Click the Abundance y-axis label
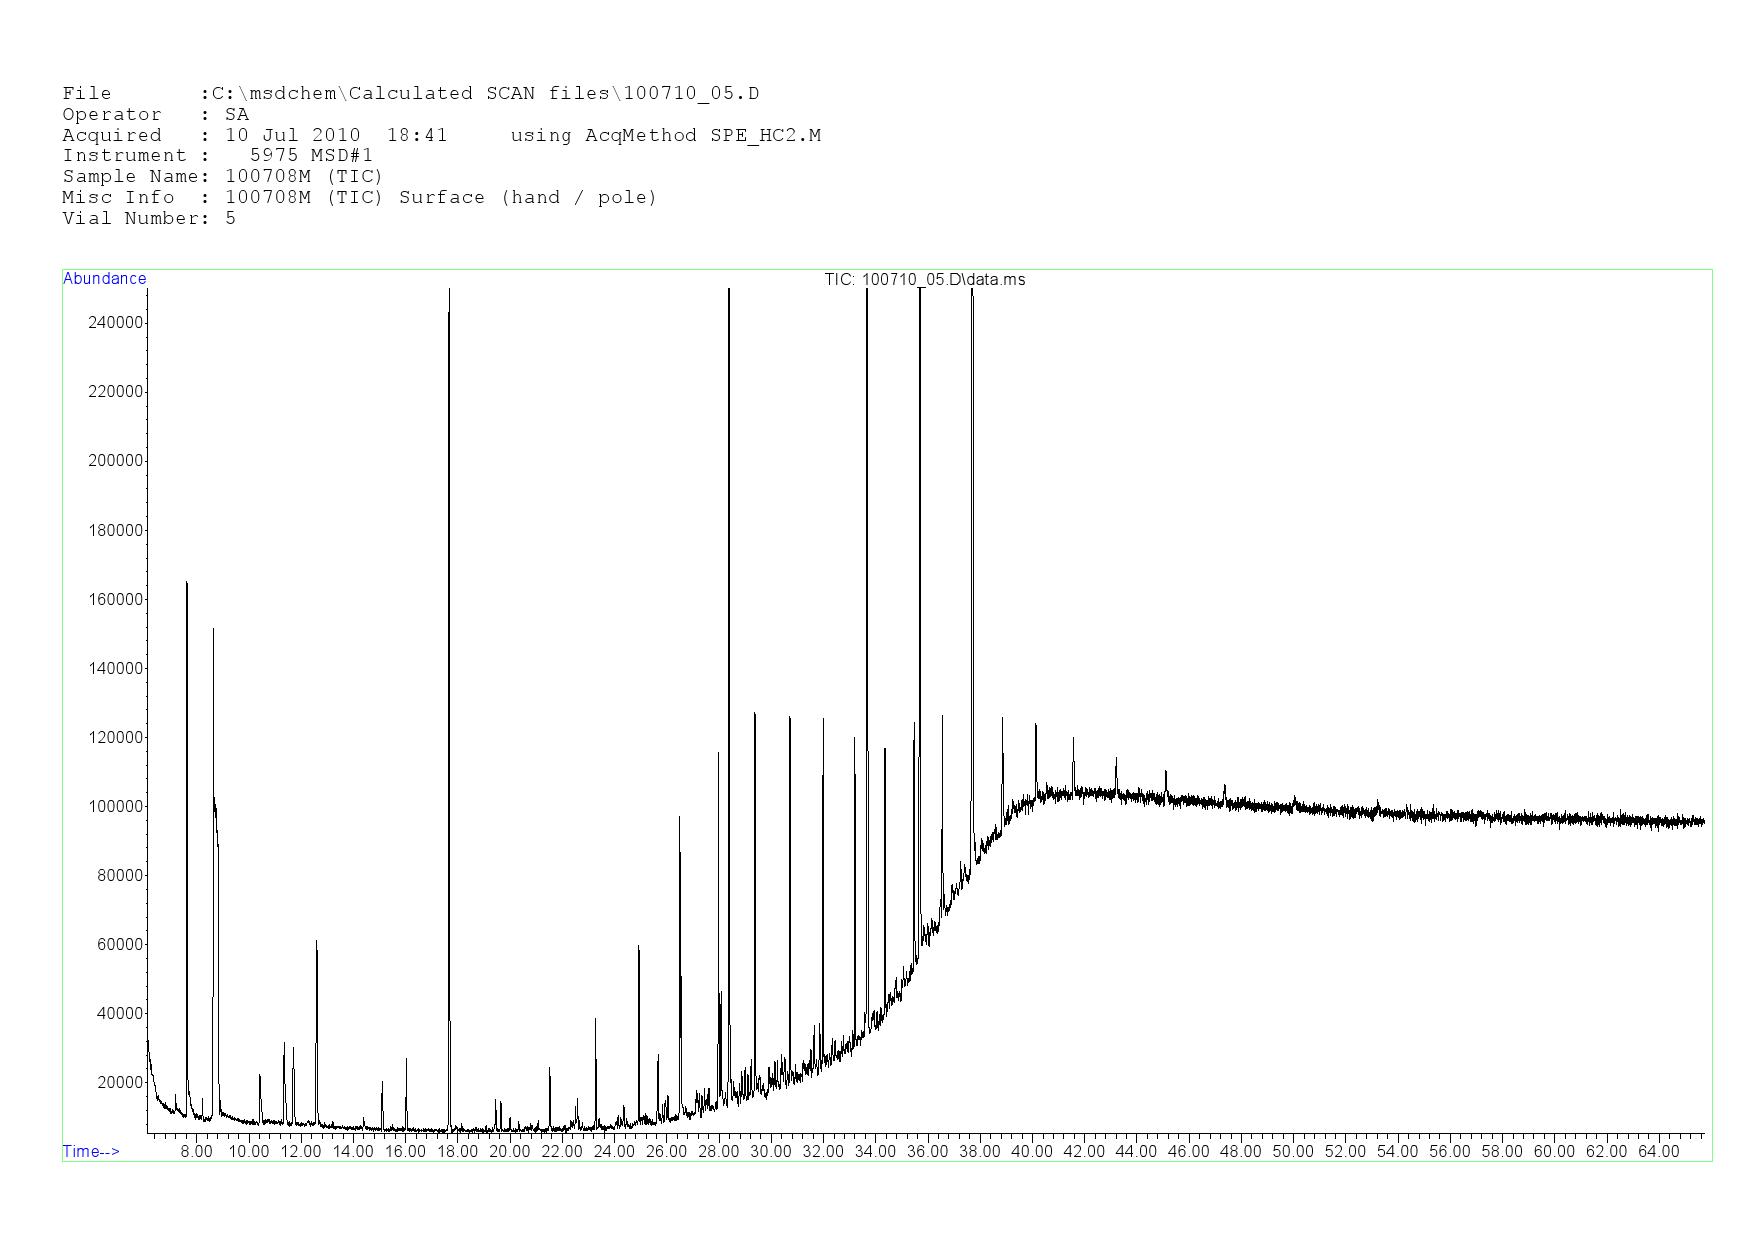 [104, 279]
